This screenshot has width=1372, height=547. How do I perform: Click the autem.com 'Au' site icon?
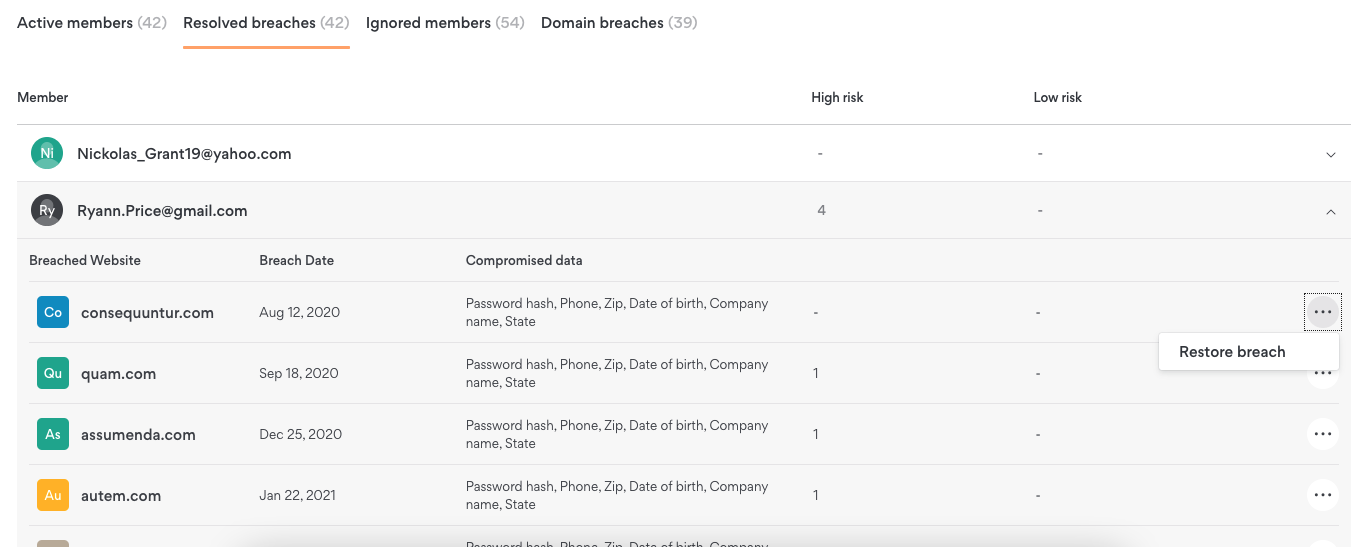click(53, 495)
